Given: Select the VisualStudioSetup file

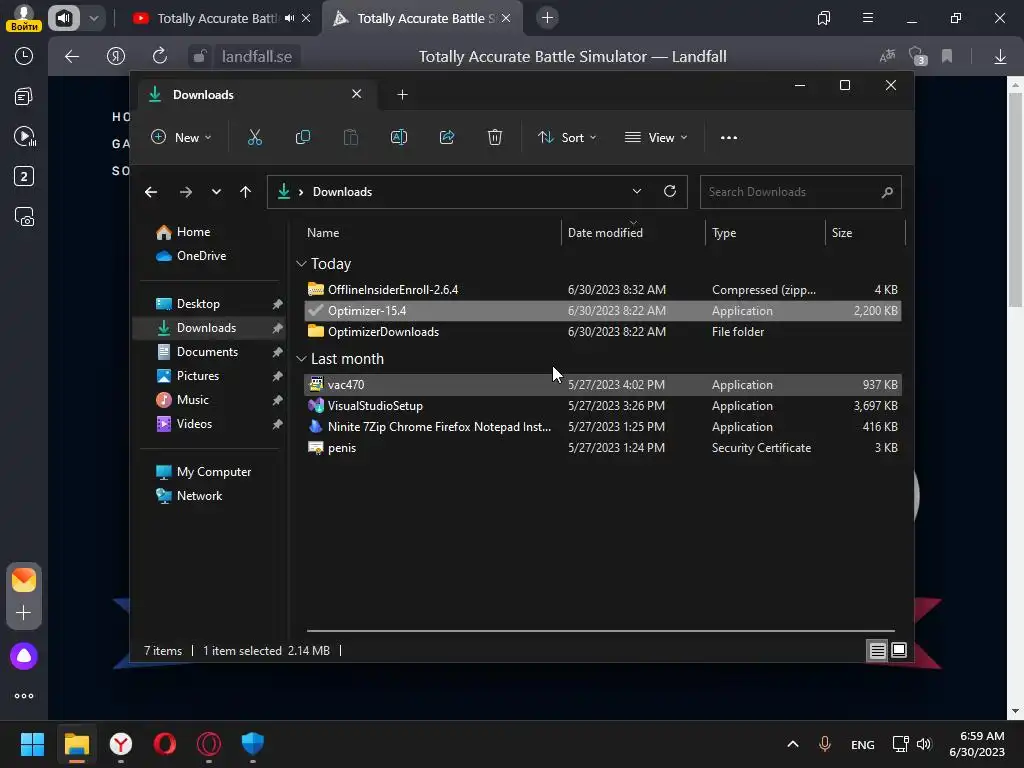Looking at the screenshot, I should tap(602, 406).
